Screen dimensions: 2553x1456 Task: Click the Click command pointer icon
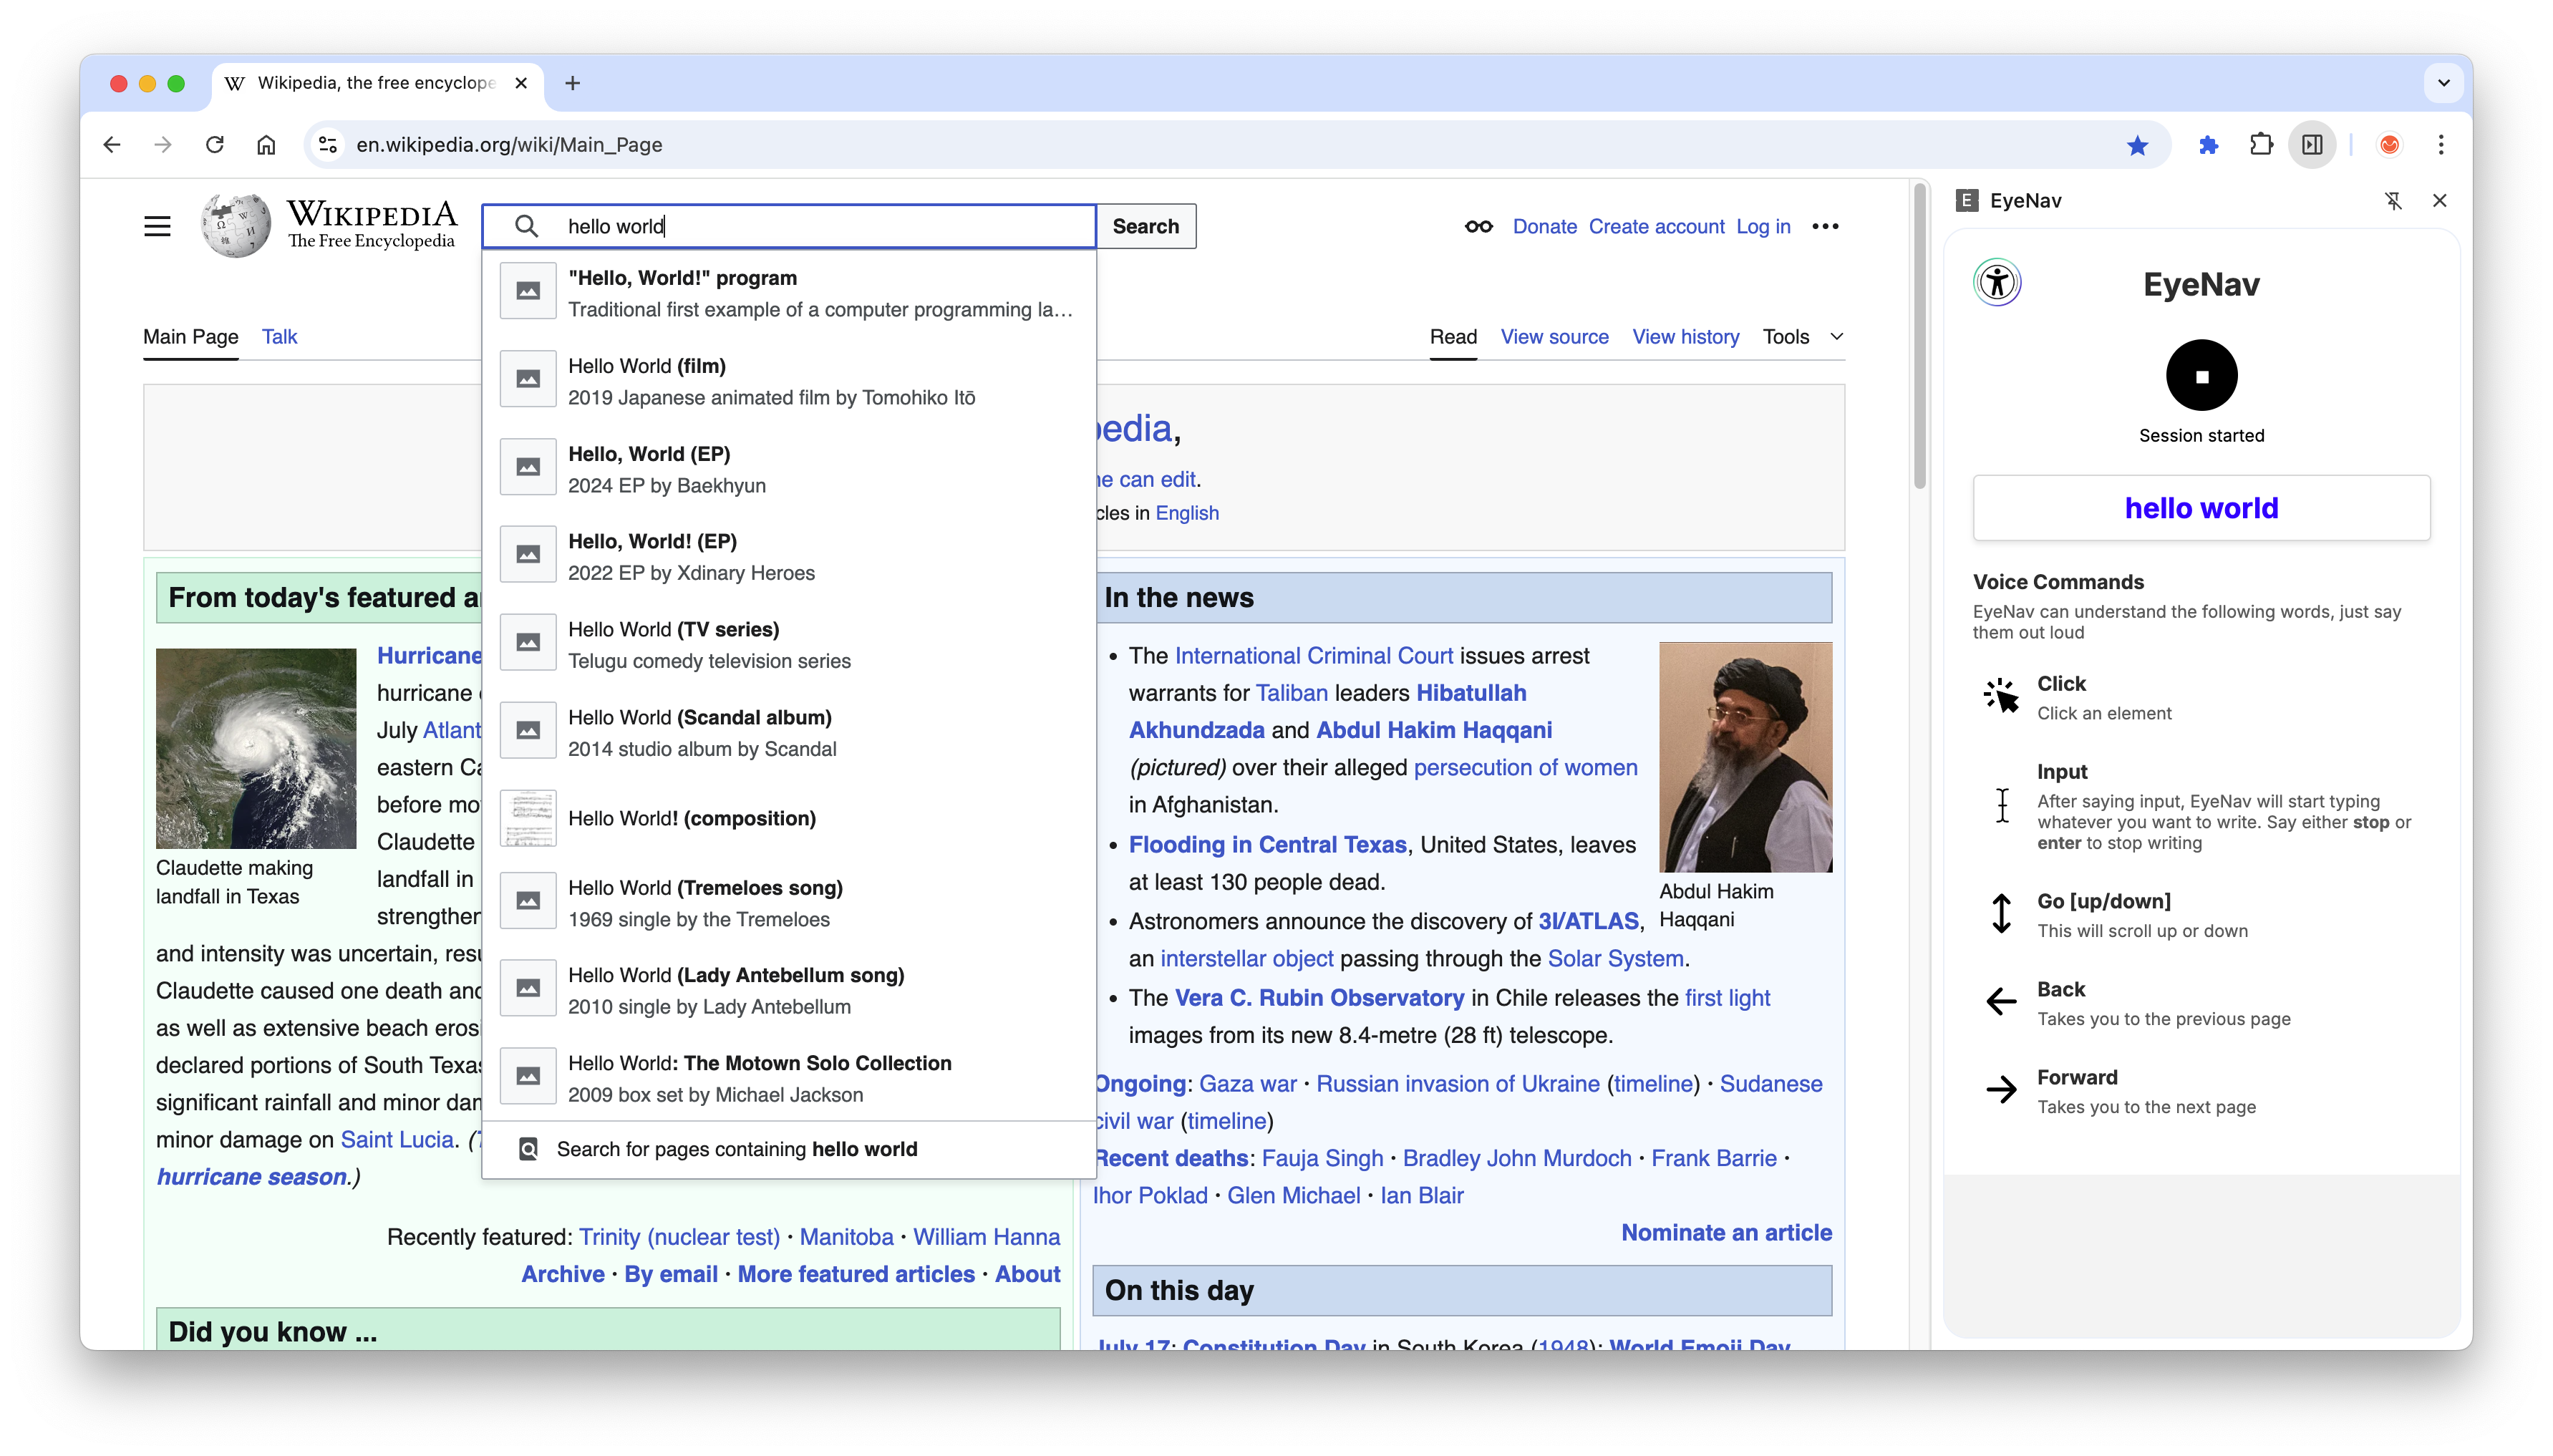coord(2001,696)
